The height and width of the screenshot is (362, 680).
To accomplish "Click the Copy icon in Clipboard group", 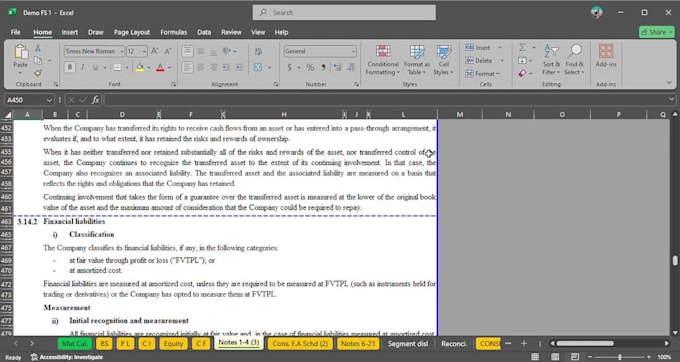I will pyautogui.click(x=38, y=60).
